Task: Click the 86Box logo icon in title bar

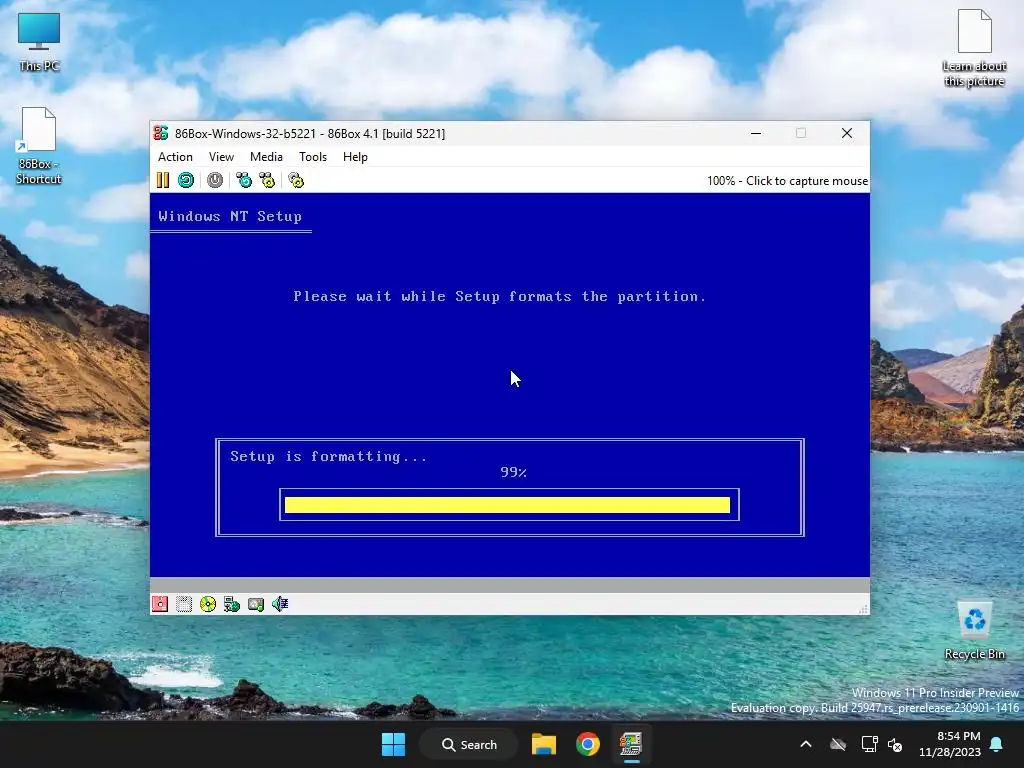Action: coord(161,133)
